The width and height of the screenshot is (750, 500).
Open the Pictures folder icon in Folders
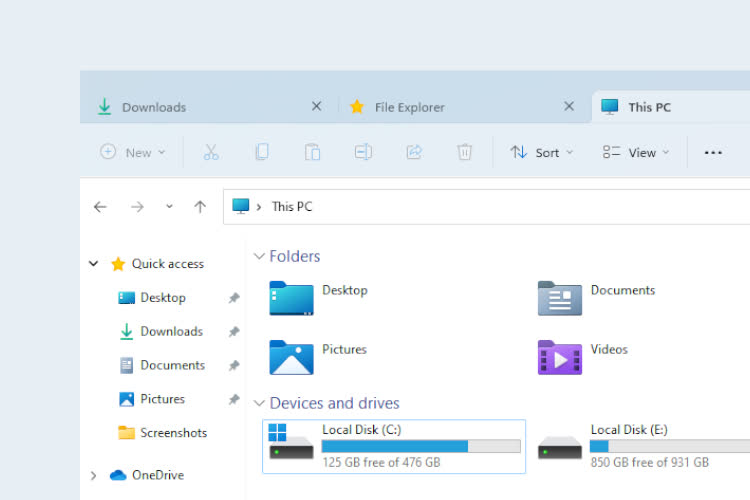(x=291, y=357)
